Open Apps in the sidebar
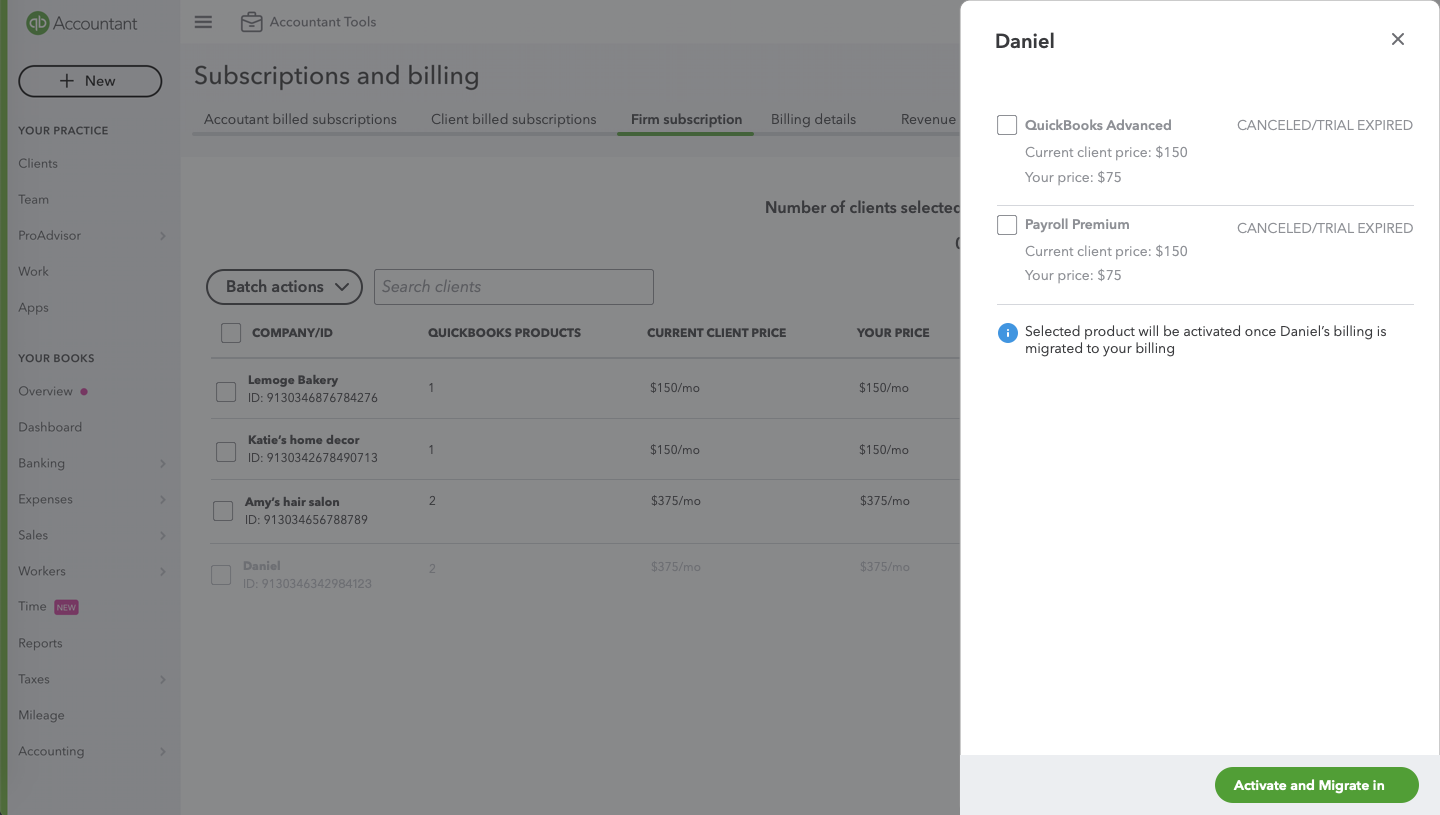This screenshot has width=1440, height=815. click(33, 307)
